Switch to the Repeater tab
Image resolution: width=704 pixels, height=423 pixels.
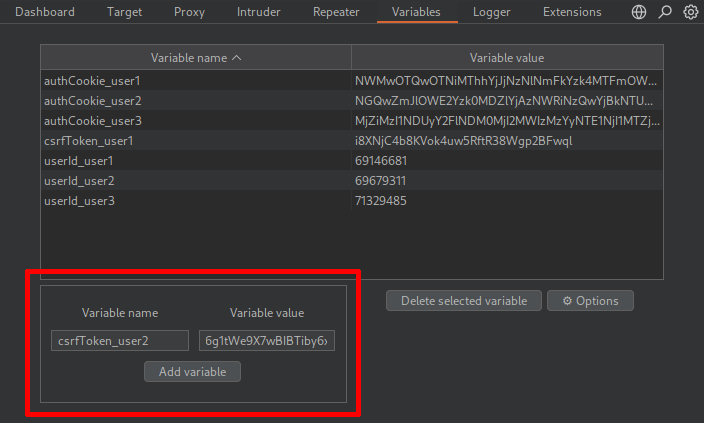pyautogui.click(x=336, y=12)
